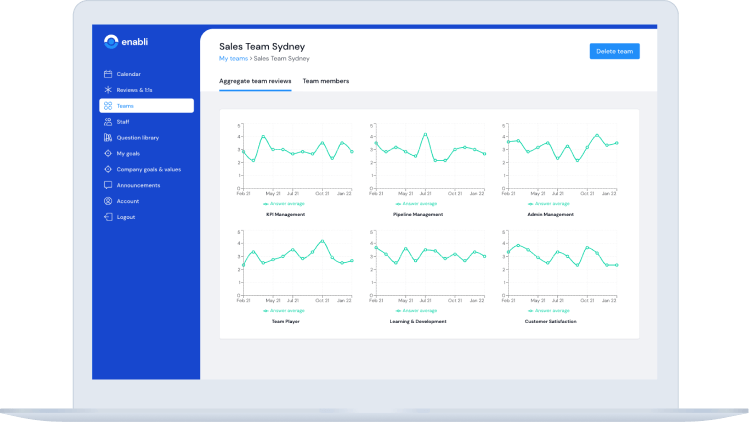Switch to the Team members tab

(x=326, y=81)
